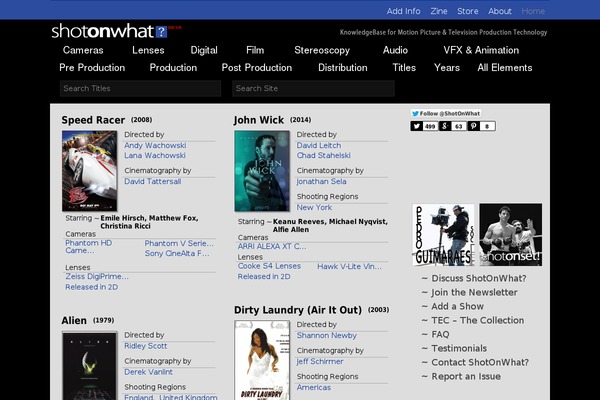Open the Zine page
The width and height of the screenshot is (600, 400).
439,11
